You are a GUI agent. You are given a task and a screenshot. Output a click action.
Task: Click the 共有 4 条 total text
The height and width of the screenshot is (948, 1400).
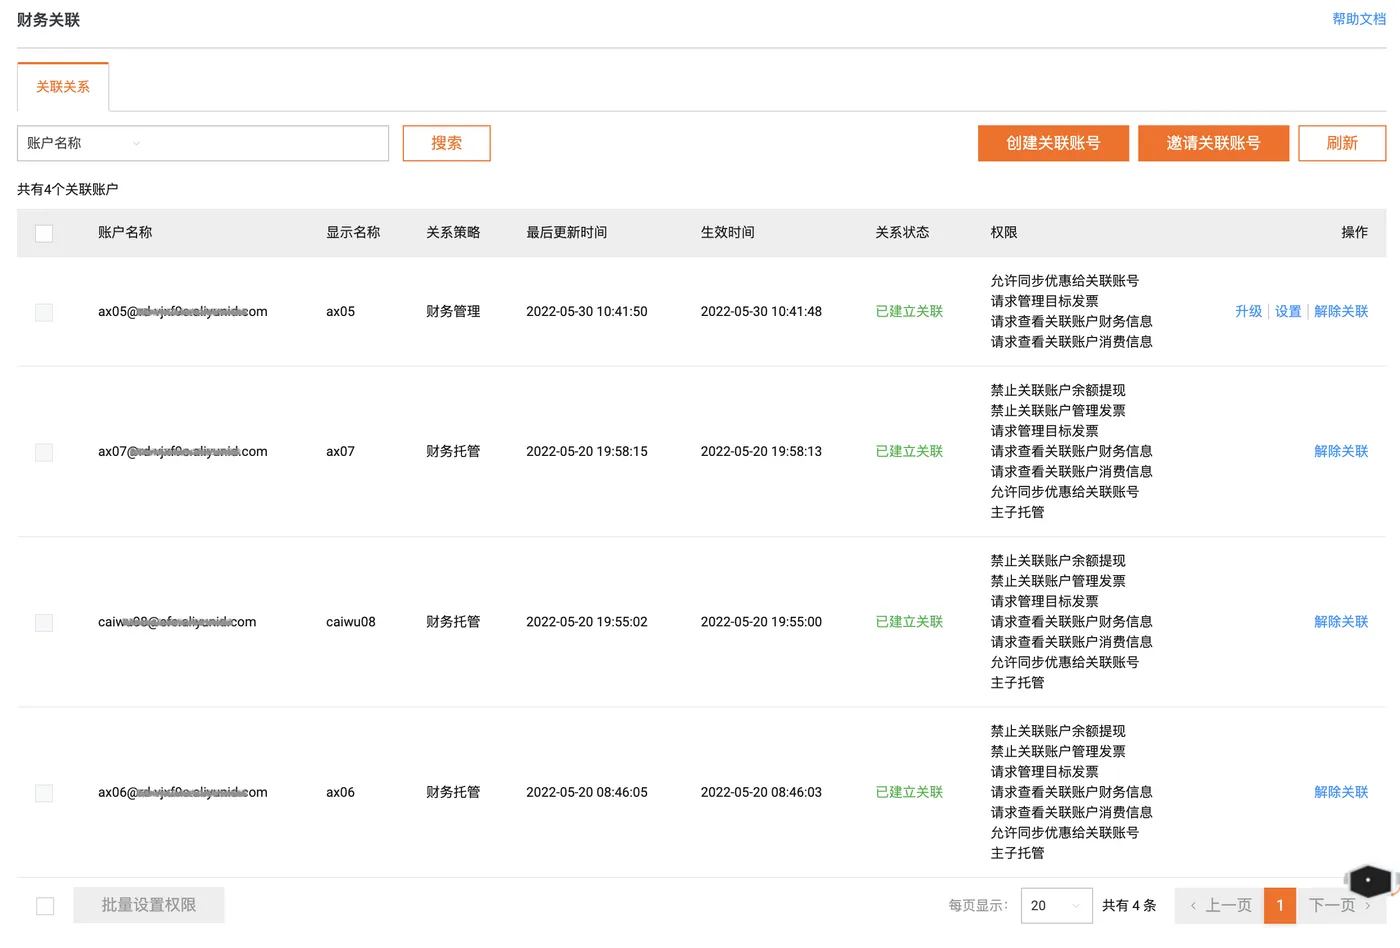coord(1129,905)
